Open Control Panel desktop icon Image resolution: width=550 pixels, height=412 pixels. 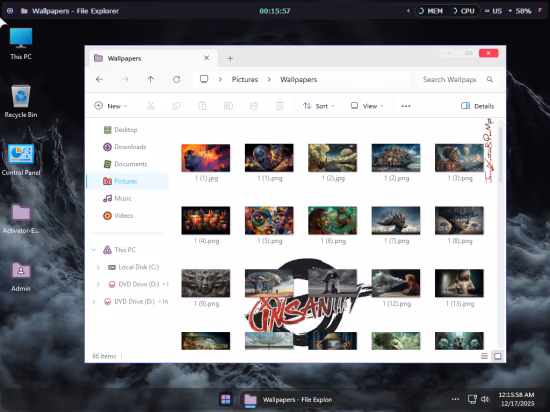[x=21, y=160]
